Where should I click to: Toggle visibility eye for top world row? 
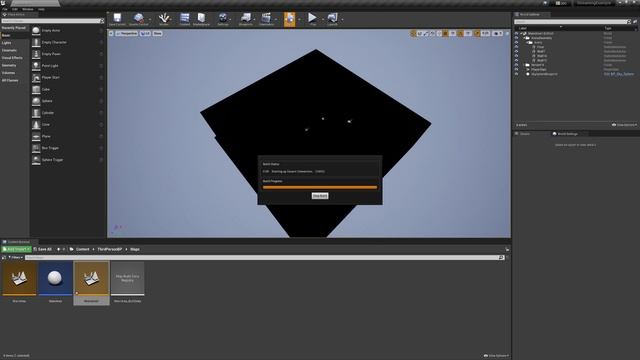coord(516,33)
